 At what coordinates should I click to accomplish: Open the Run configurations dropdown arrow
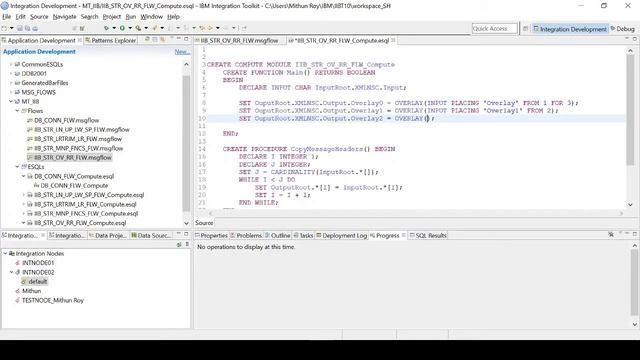[x=130, y=28]
